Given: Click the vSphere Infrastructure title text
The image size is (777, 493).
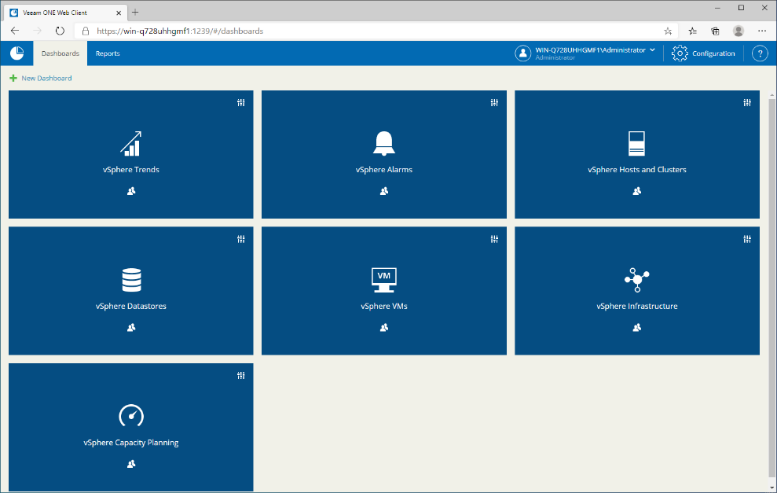Looking at the screenshot, I should coord(637,306).
